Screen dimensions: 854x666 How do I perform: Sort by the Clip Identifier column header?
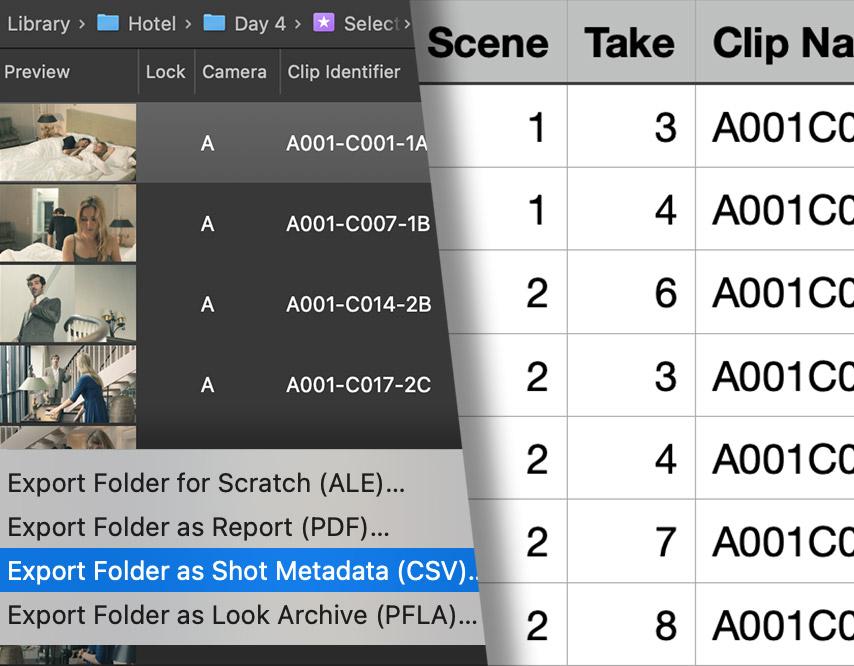click(344, 72)
